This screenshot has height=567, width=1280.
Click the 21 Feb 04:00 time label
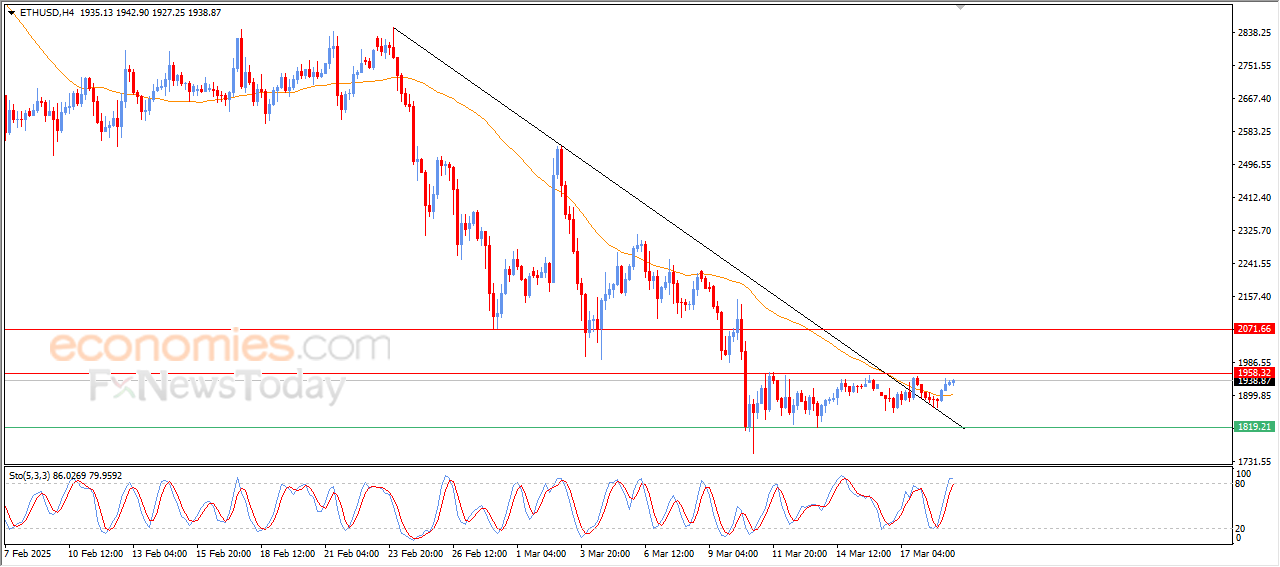(x=350, y=552)
